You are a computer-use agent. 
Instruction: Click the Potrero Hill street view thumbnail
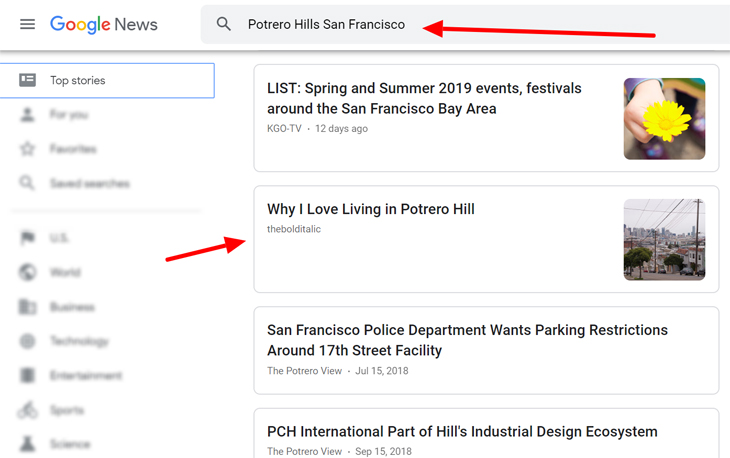click(x=664, y=240)
